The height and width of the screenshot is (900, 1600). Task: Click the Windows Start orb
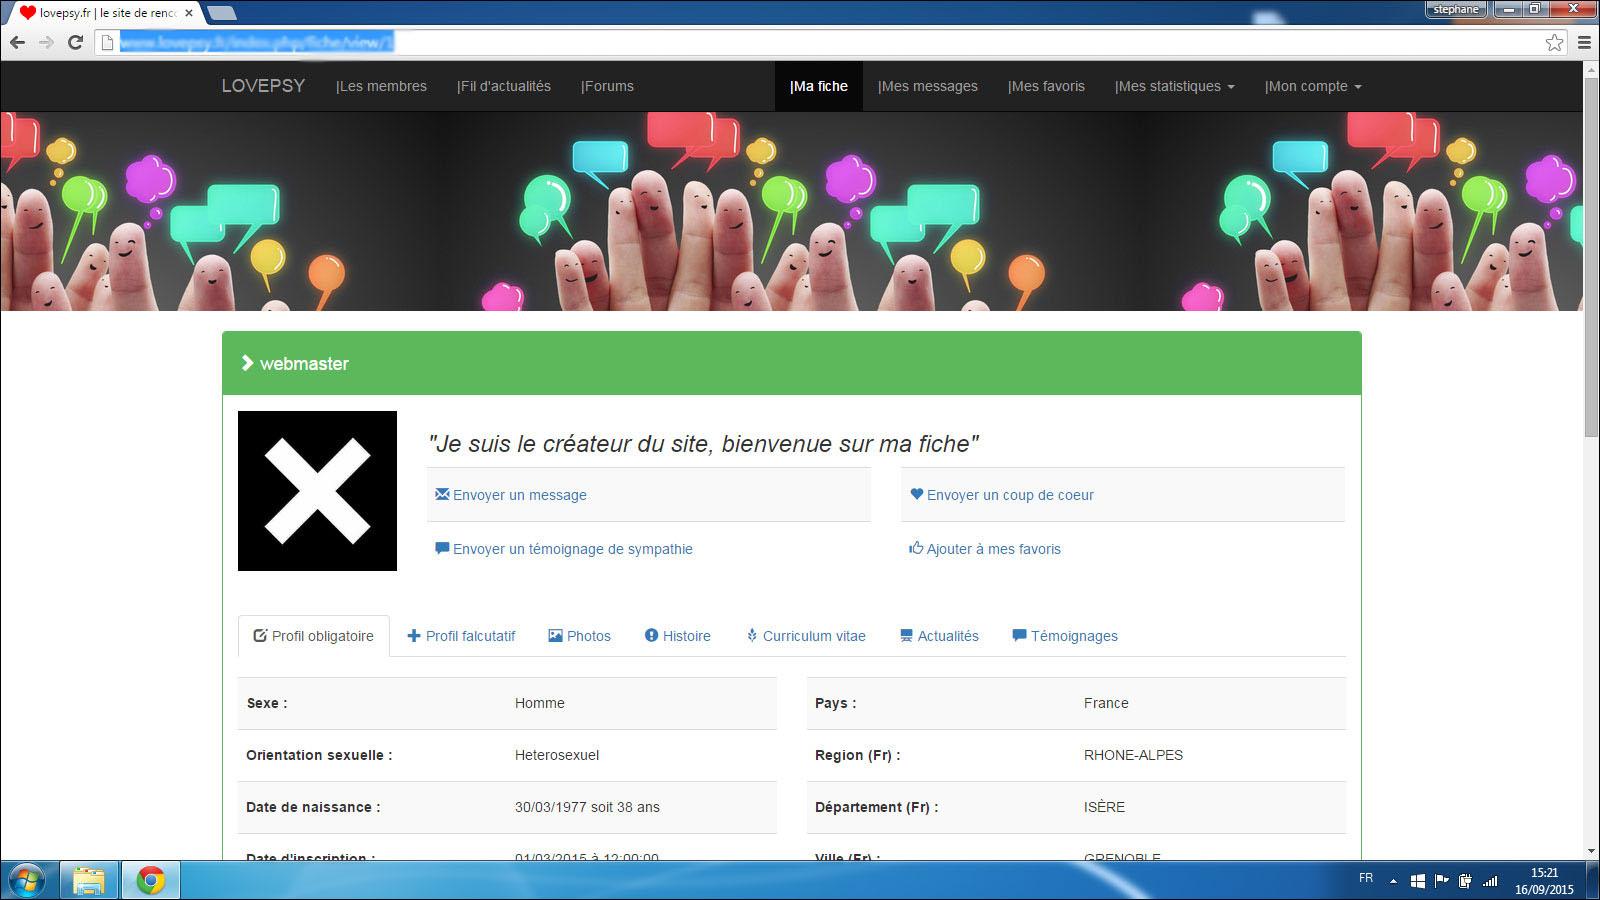click(27, 880)
